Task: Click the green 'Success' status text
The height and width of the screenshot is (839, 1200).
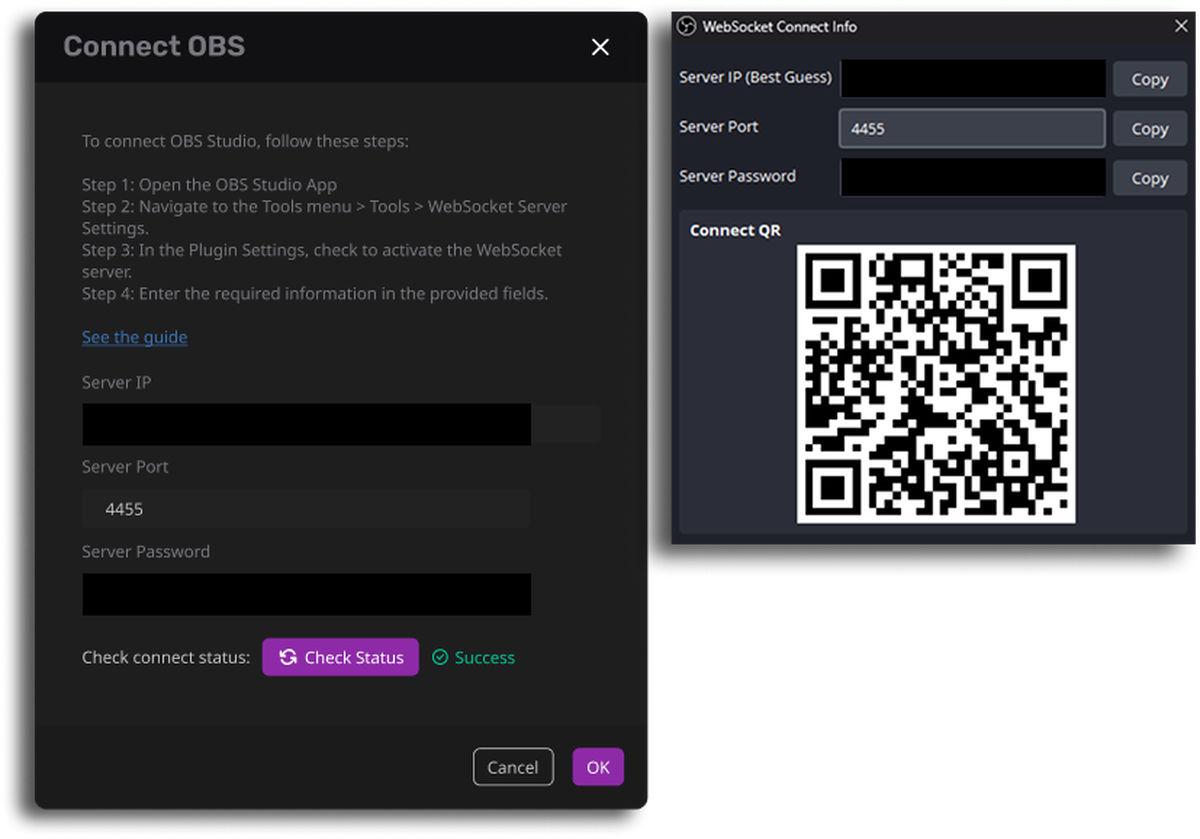Action: click(x=485, y=657)
